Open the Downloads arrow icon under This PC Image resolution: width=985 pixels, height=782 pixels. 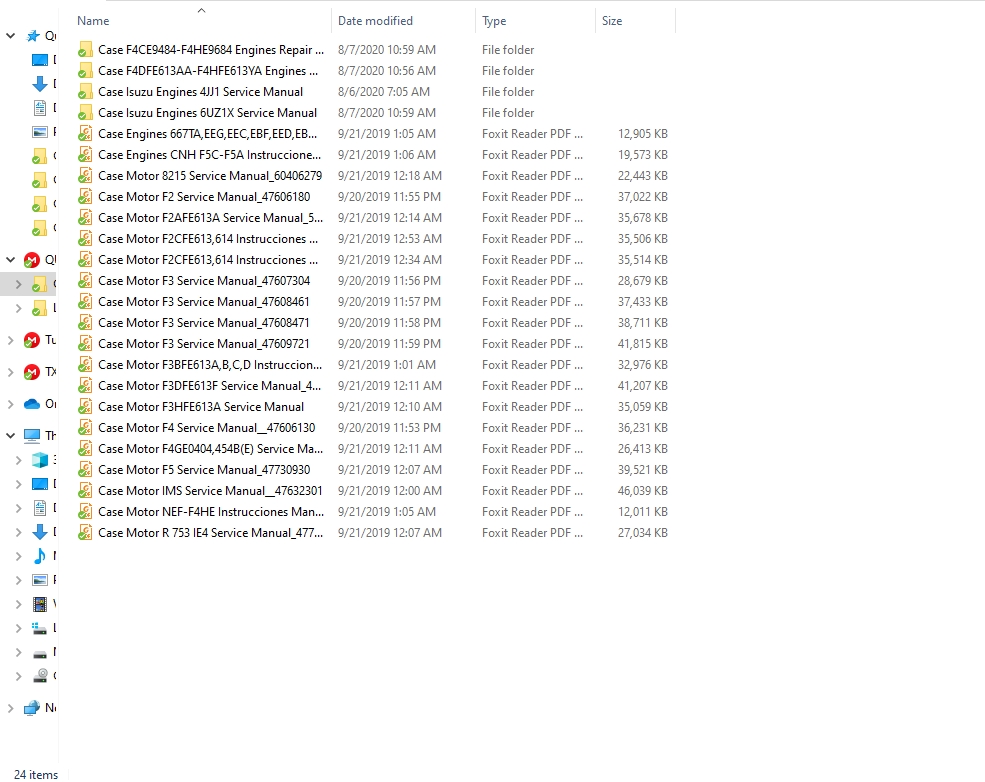[x=40, y=532]
